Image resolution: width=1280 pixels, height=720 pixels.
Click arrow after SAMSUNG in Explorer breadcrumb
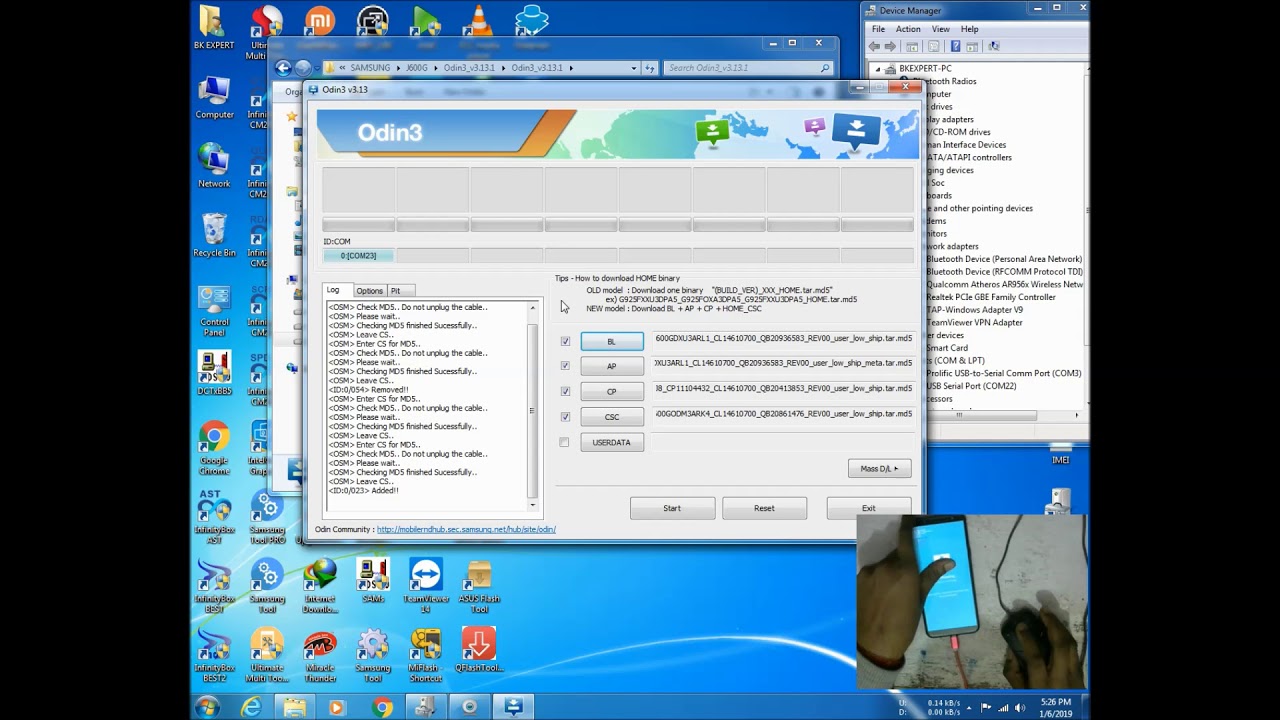pyautogui.click(x=397, y=68)
